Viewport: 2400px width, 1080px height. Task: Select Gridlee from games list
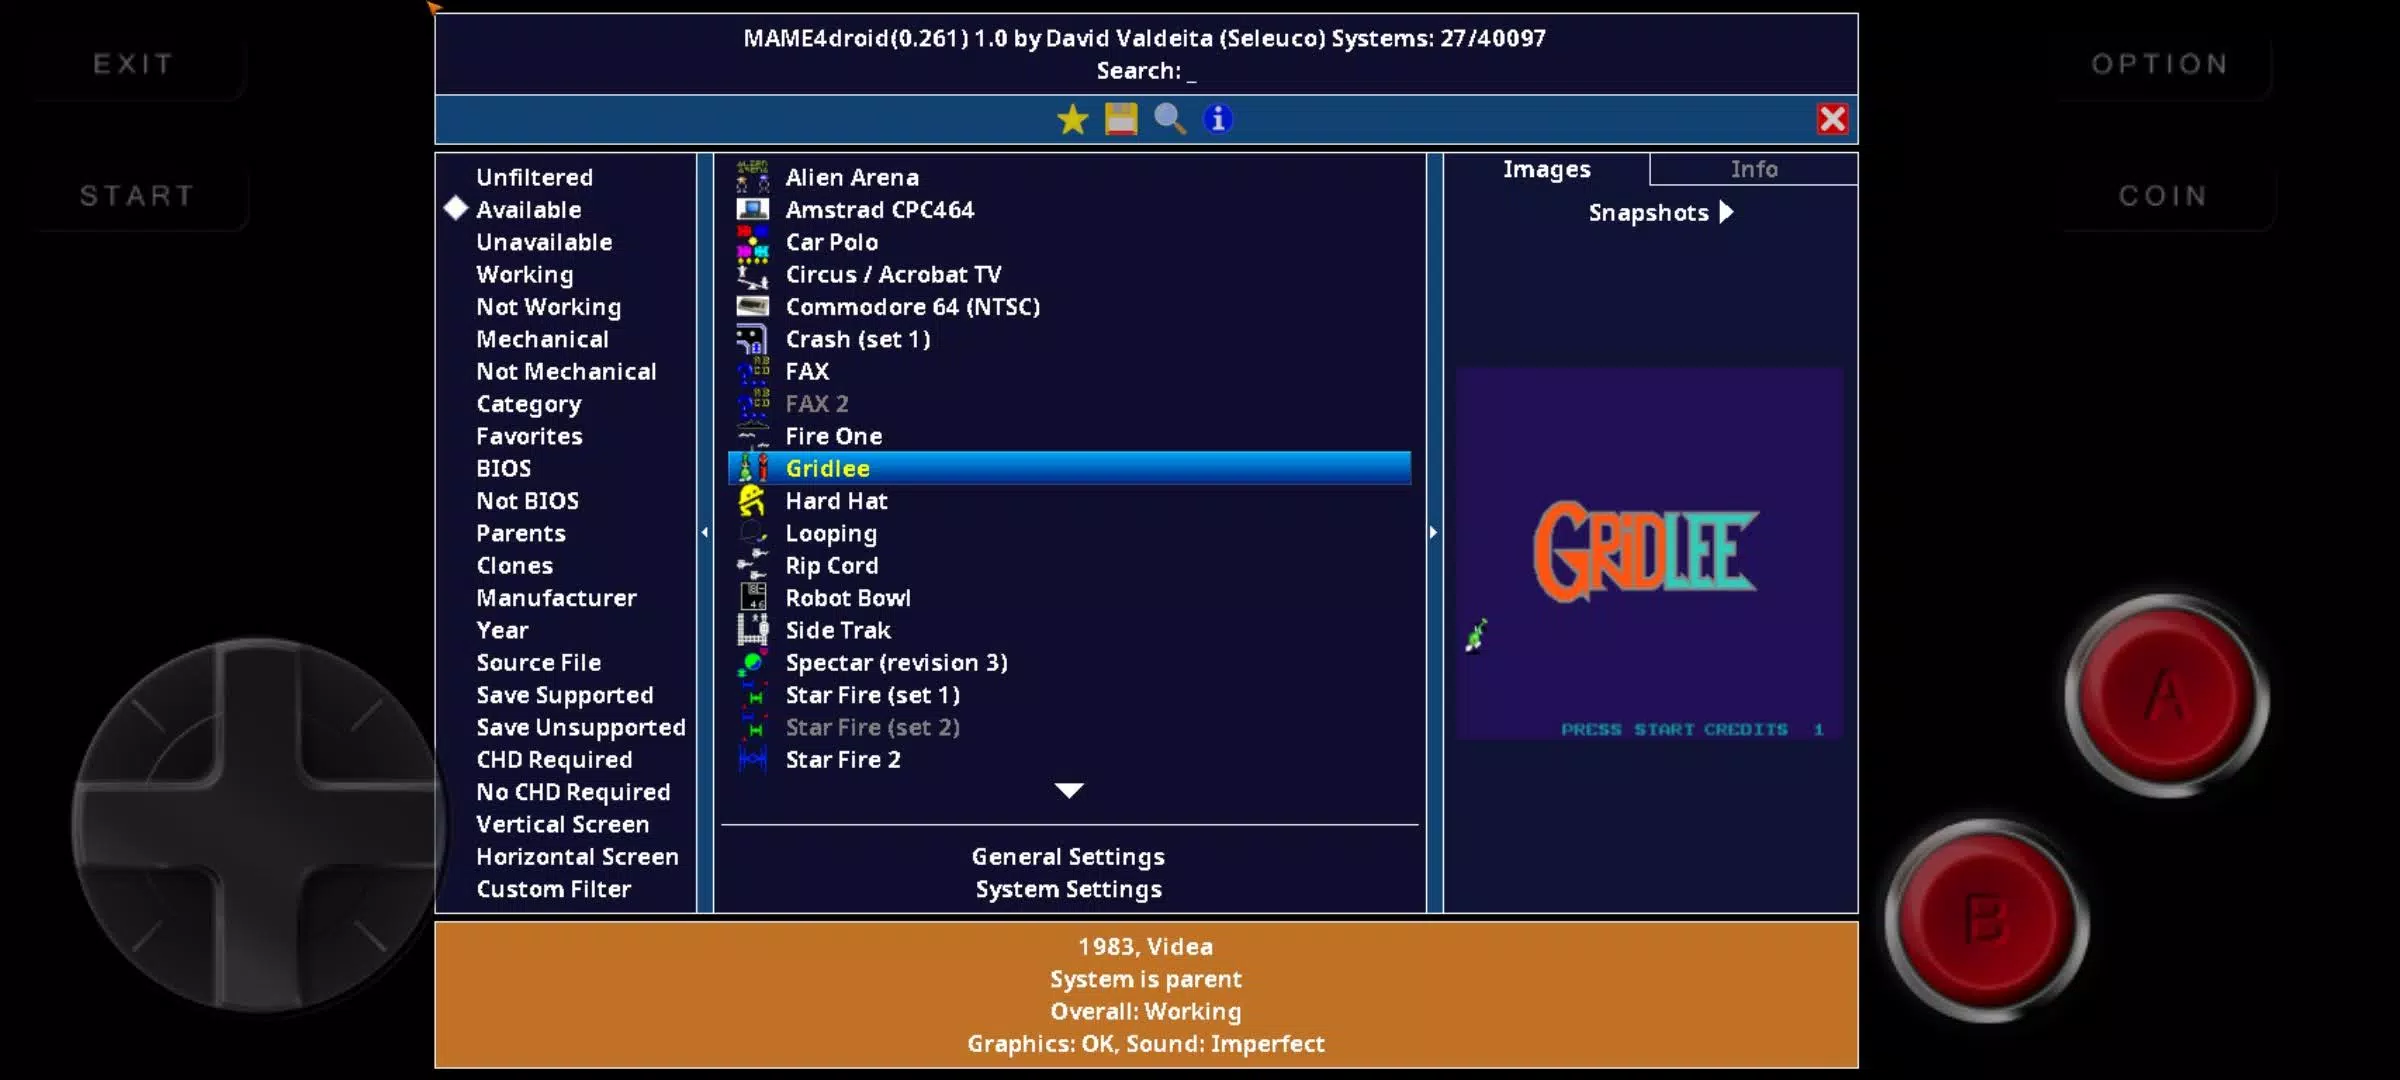1068,468
